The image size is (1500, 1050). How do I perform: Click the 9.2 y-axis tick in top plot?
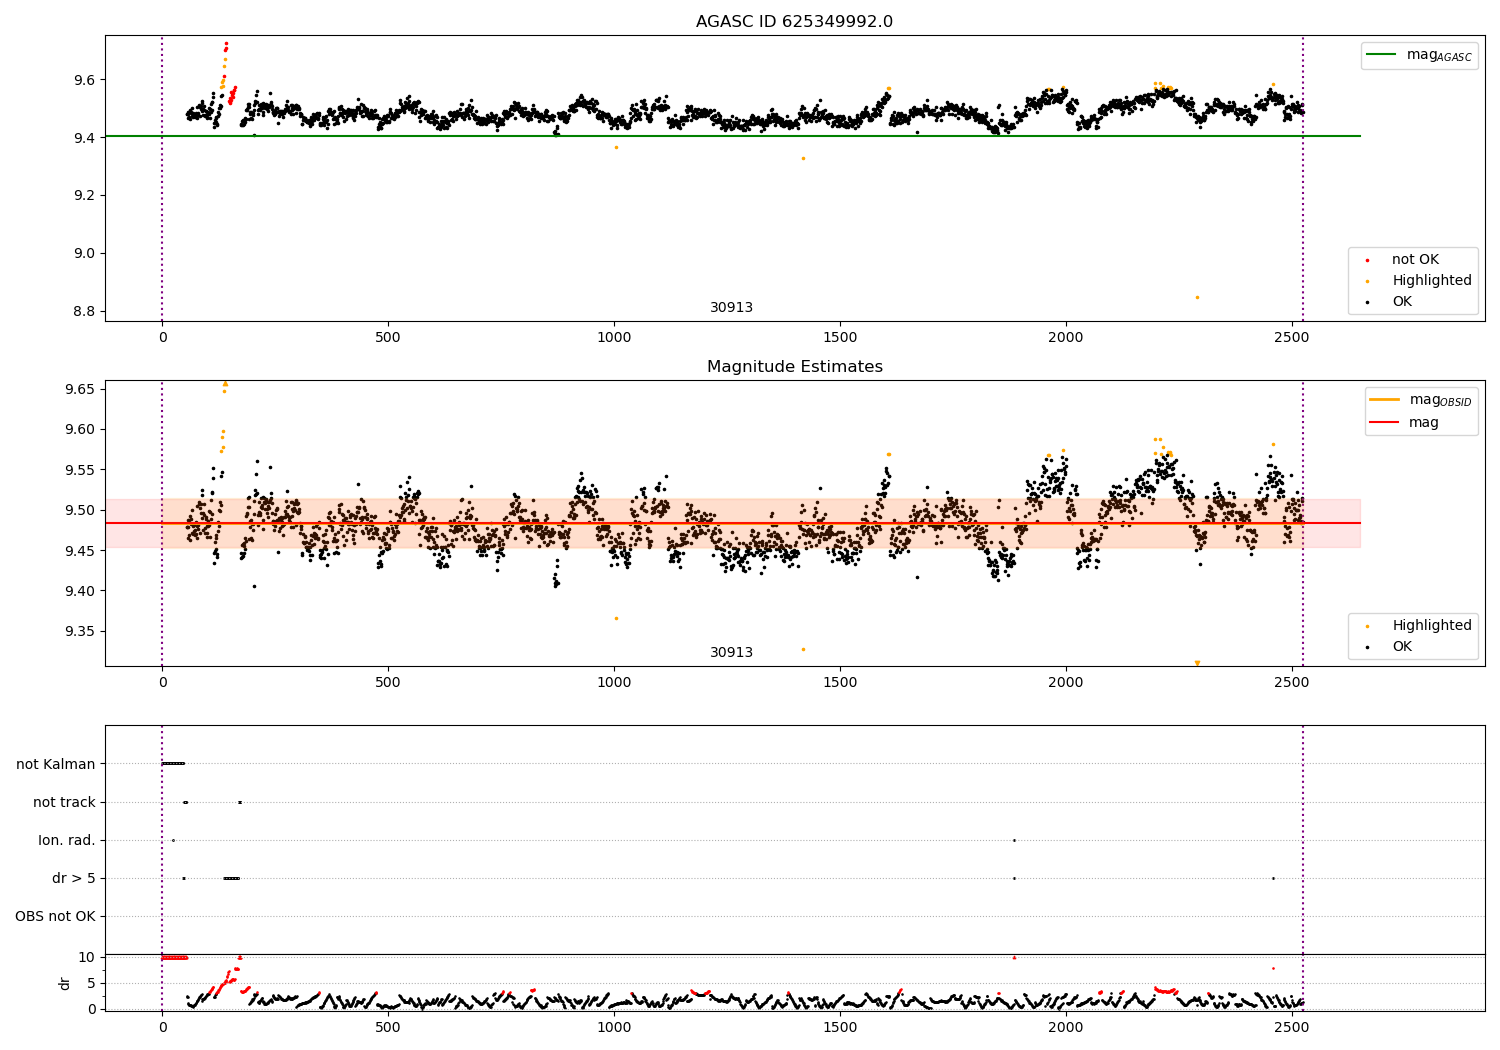[83, 196]
